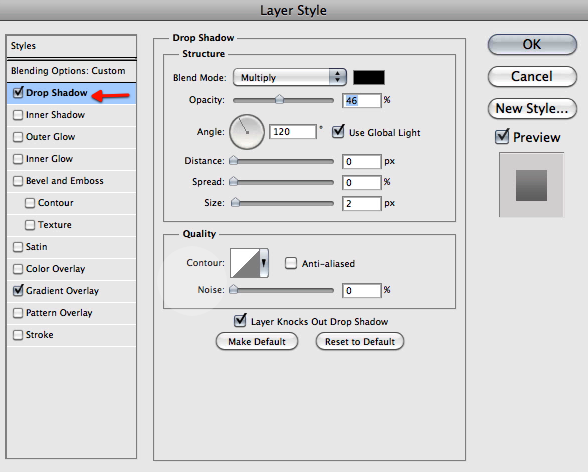Click the OK button

point(532,45)
